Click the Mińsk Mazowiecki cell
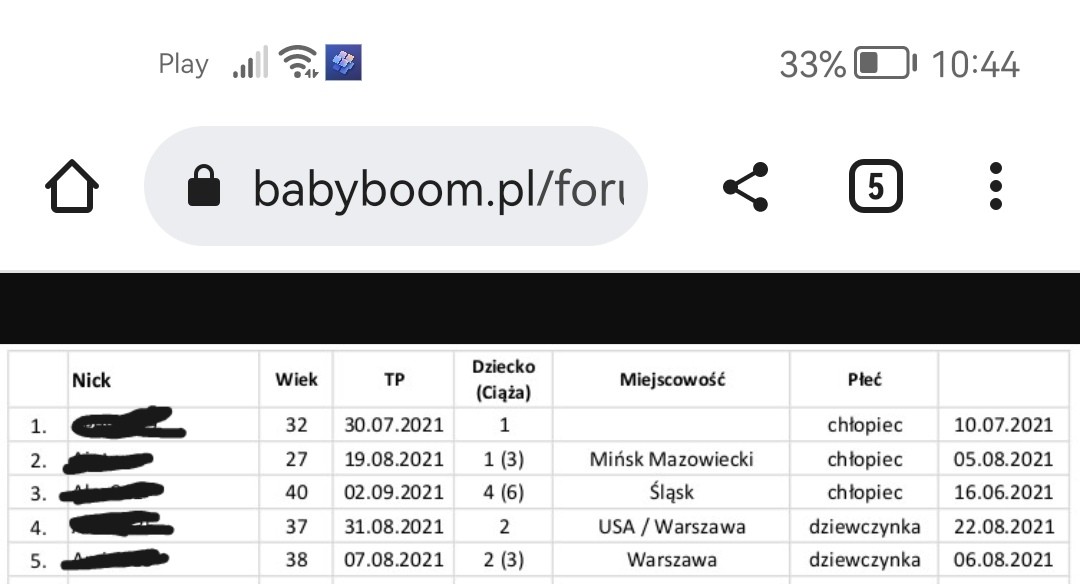 [x=671, y=459]
